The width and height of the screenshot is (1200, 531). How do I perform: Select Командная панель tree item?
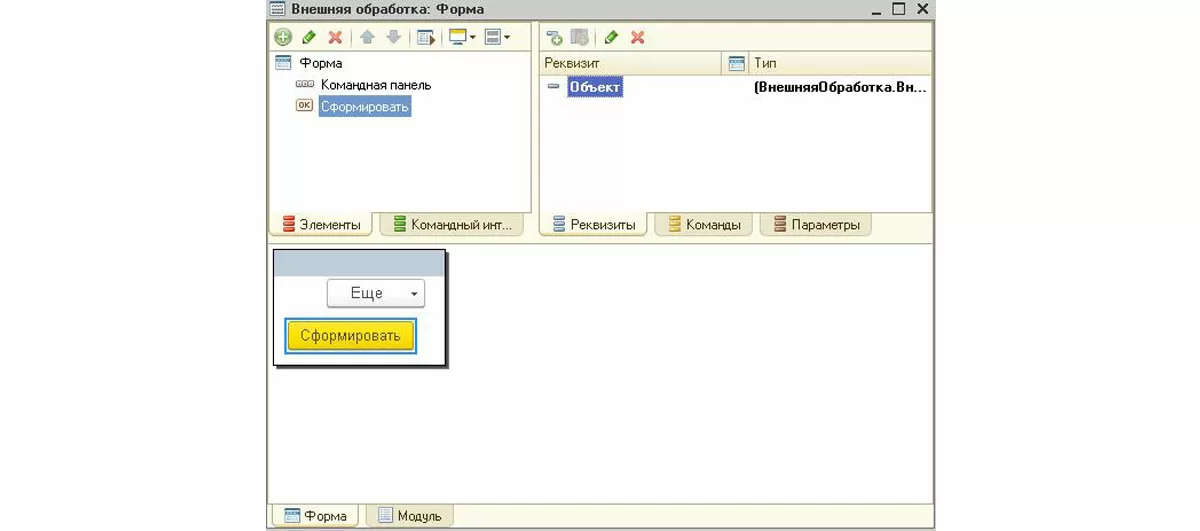pos(376,85)
